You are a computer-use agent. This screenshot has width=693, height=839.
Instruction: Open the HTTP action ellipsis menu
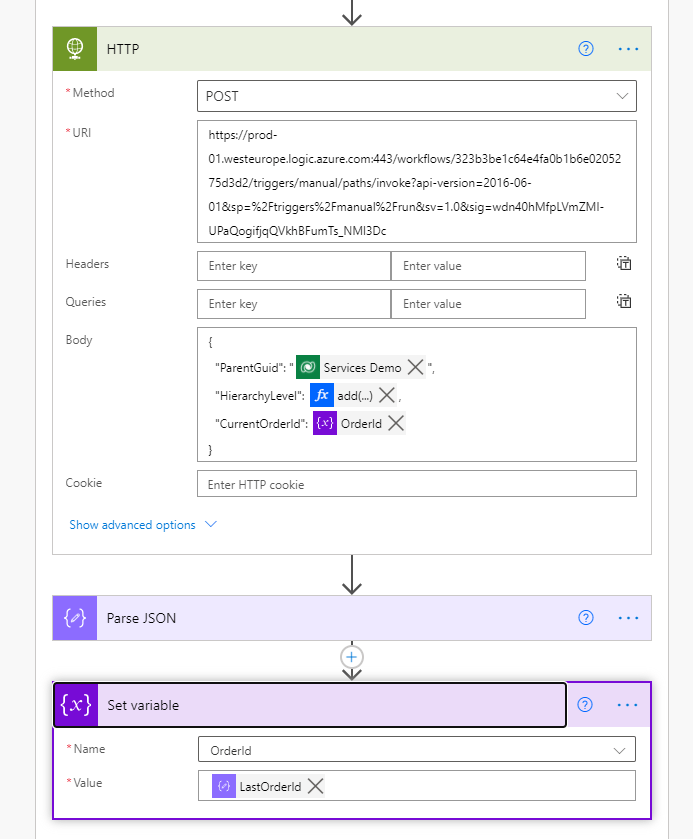coord(627,49)
